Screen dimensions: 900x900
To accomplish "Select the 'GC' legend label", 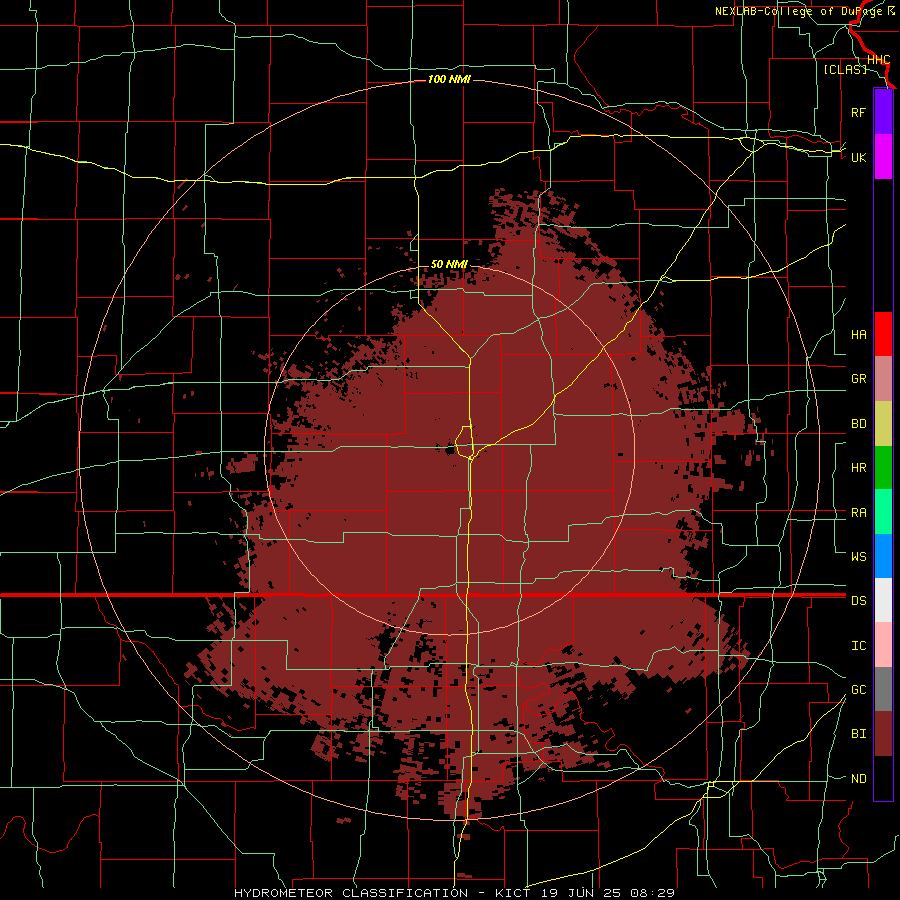I will tap(858, 690).
